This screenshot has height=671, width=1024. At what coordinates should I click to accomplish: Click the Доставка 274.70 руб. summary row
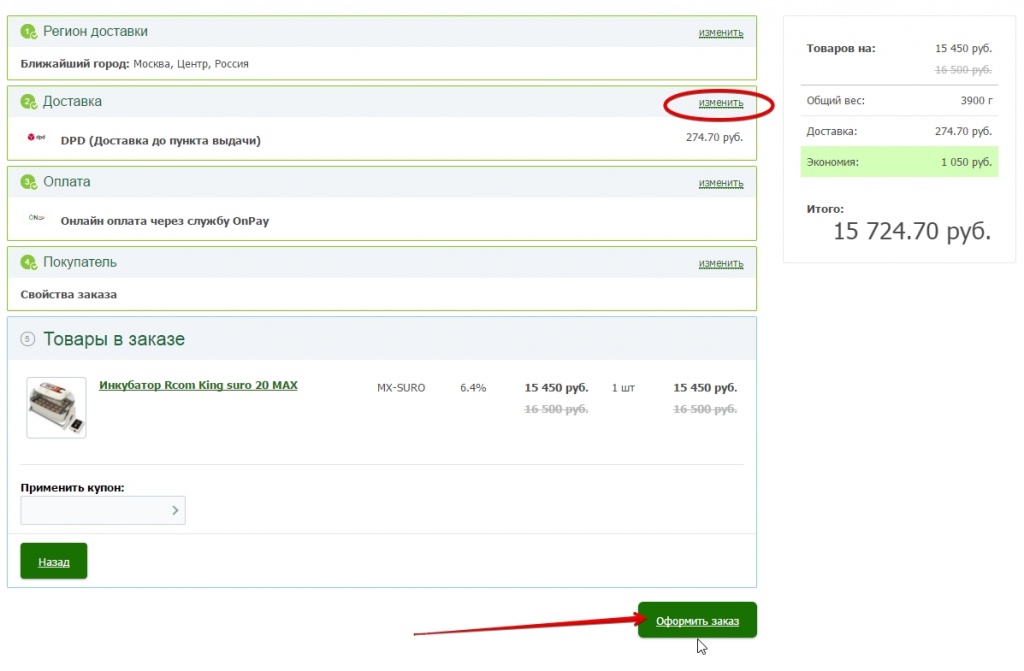[899, 131]
